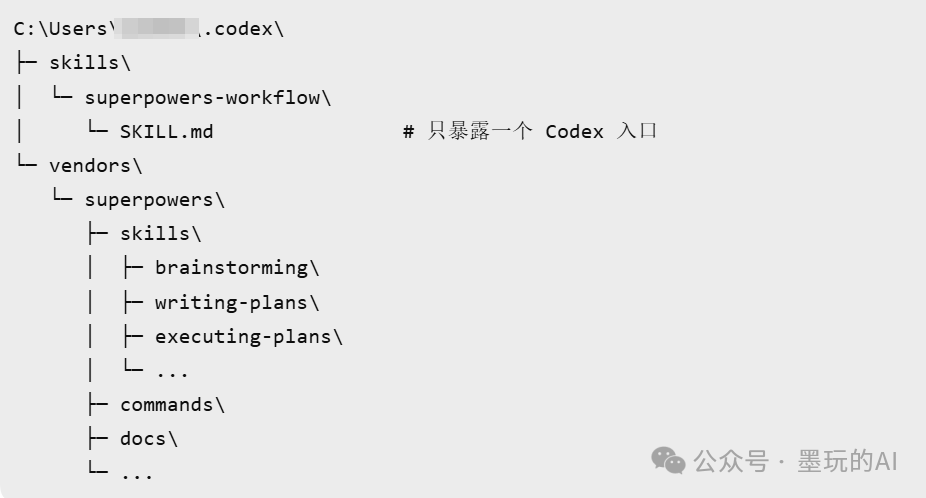Select the top-level skills\ folder
Screen dimensions: 926x498
(90, 62)
